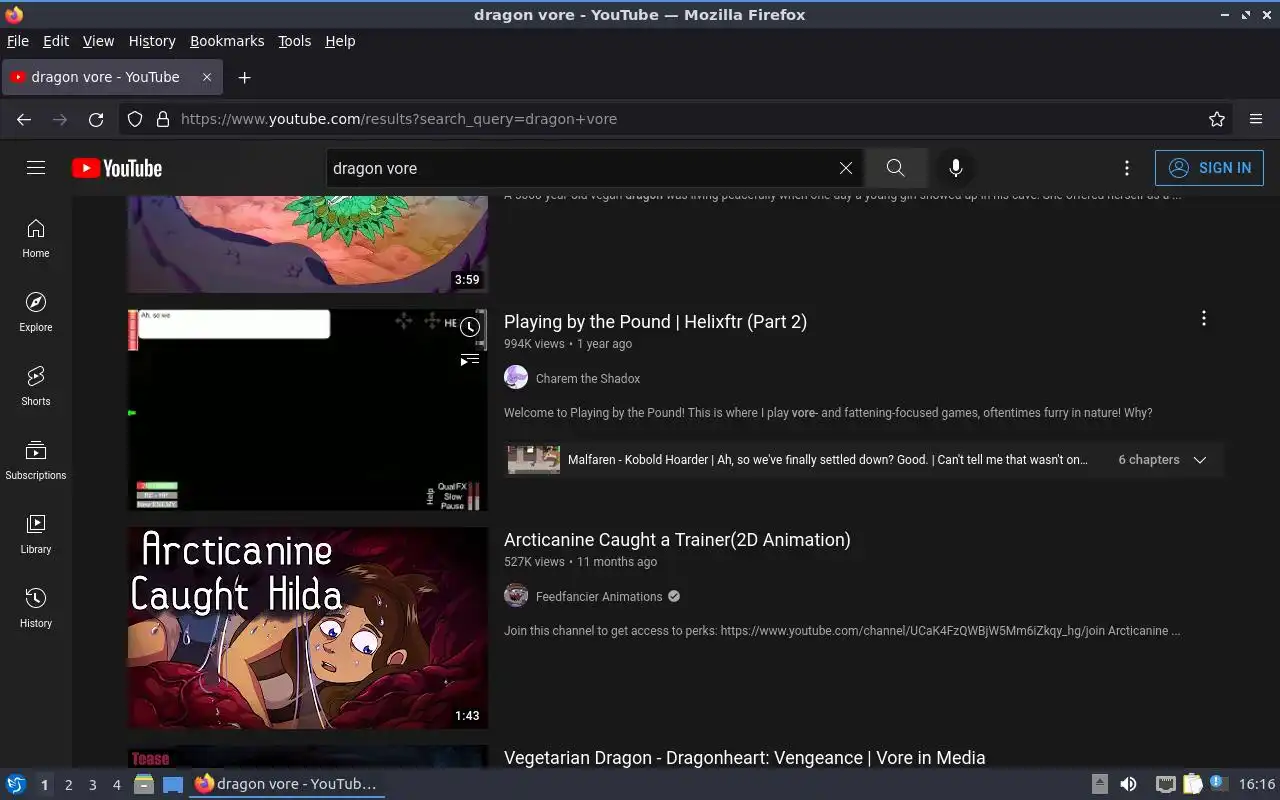1280x800 pixels.
Task: Open the Playing by the Pound video thumbnail
Action: 308,409
